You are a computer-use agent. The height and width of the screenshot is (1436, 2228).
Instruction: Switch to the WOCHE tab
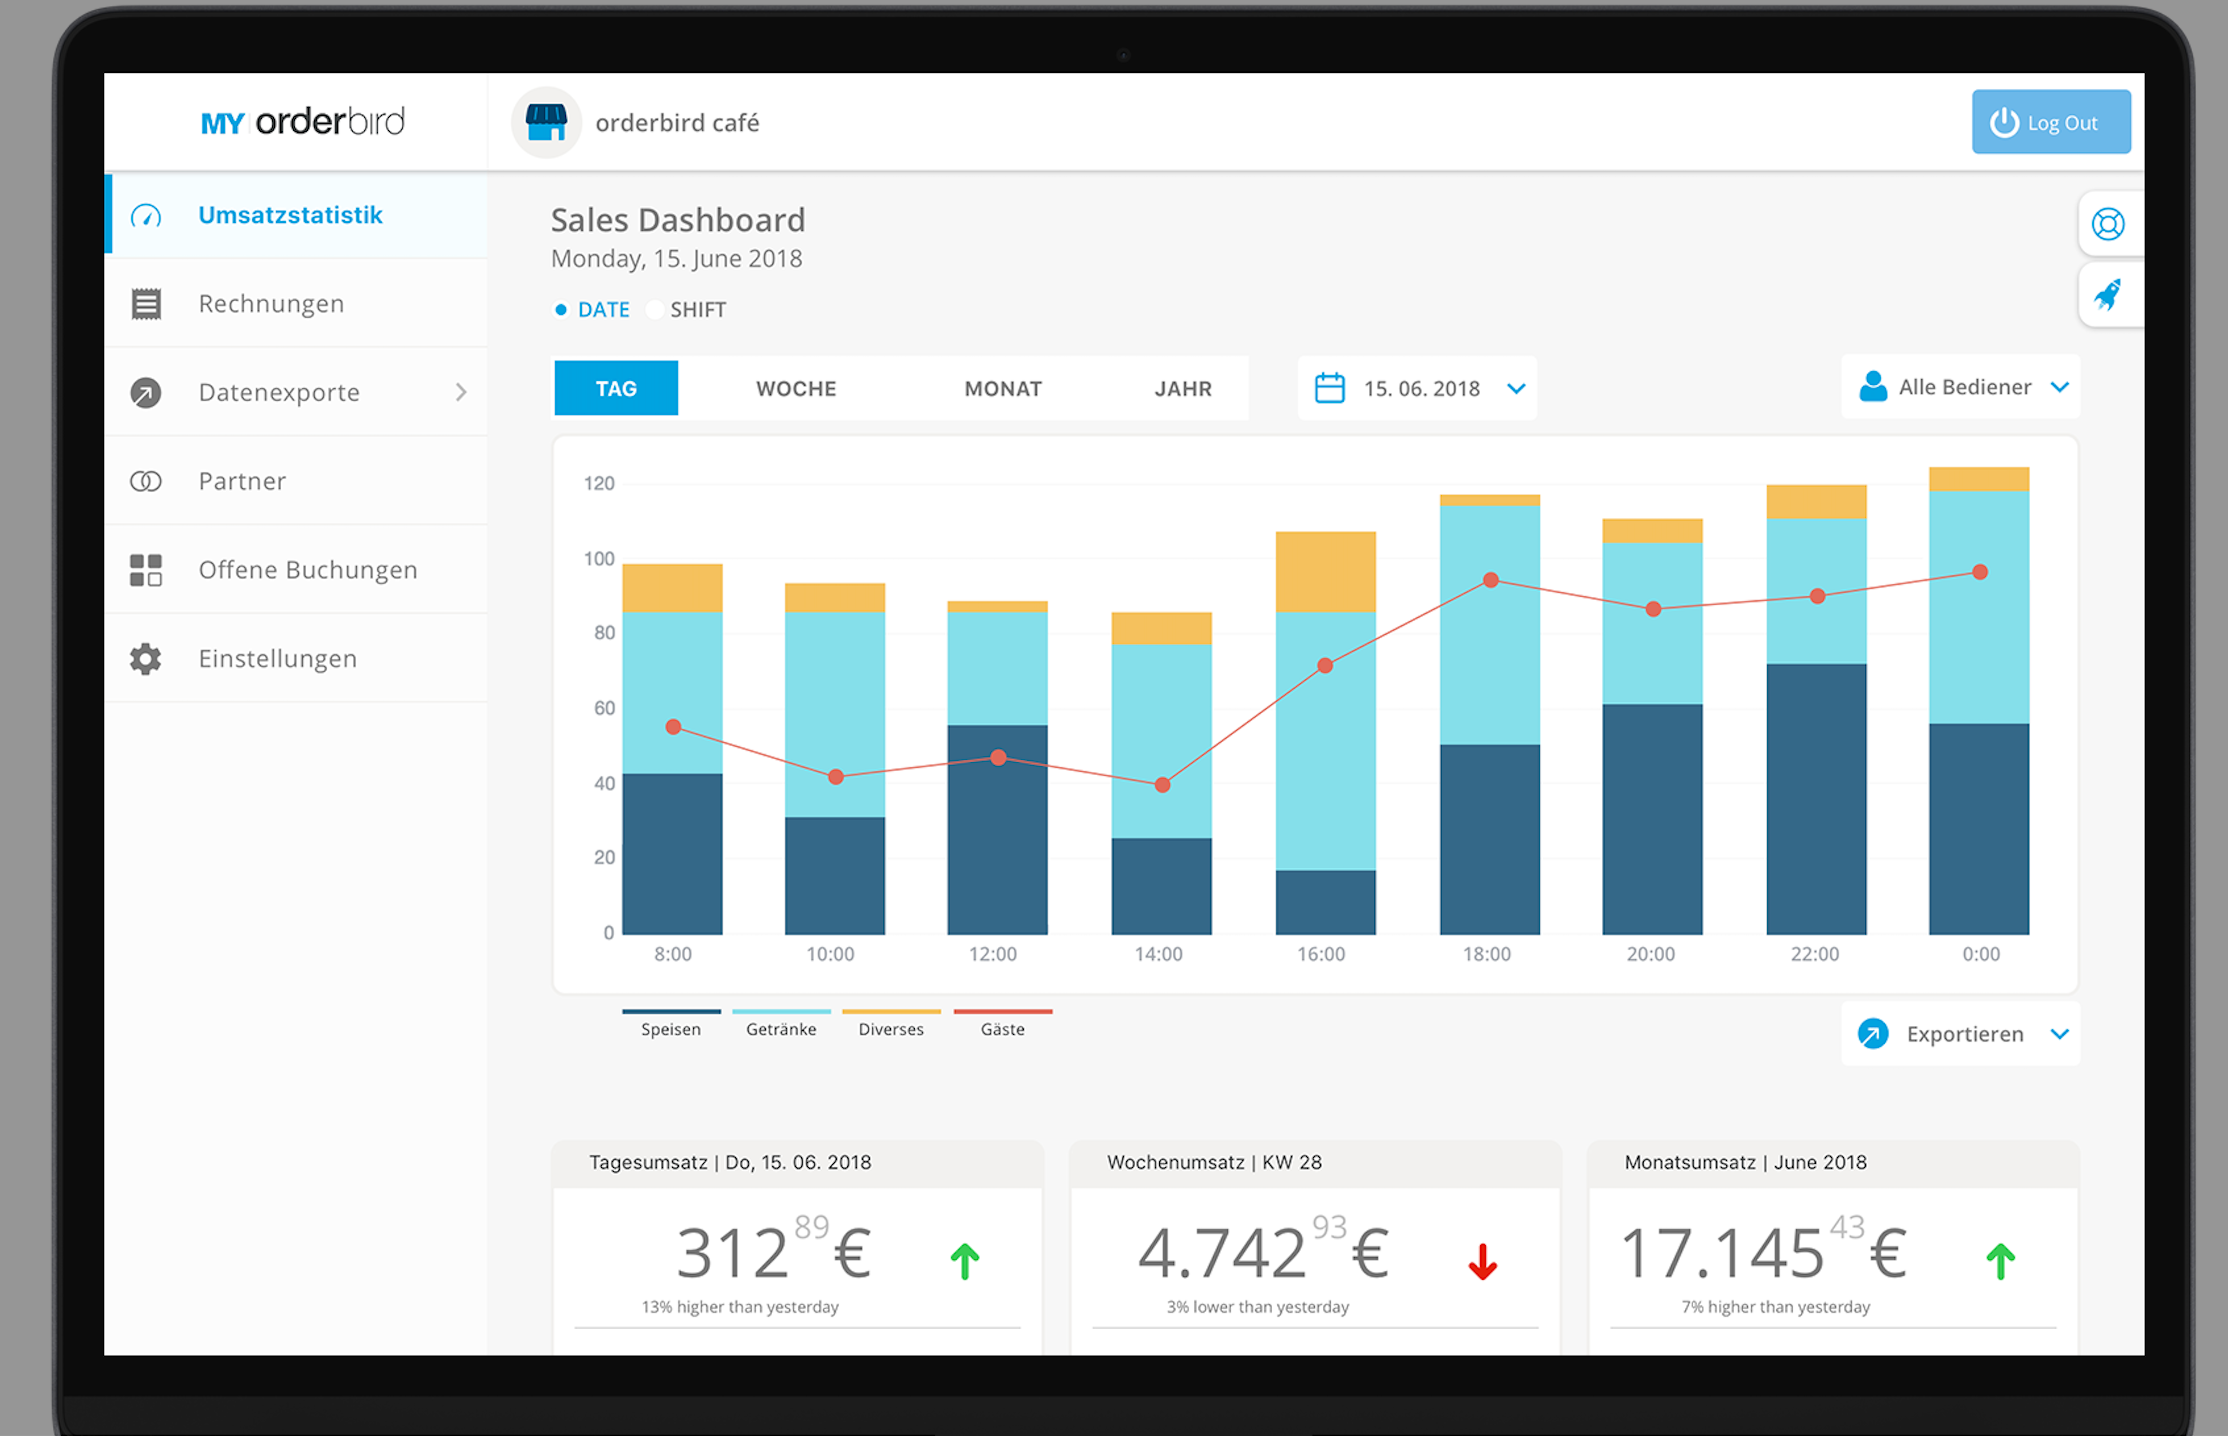coord(796,388)
